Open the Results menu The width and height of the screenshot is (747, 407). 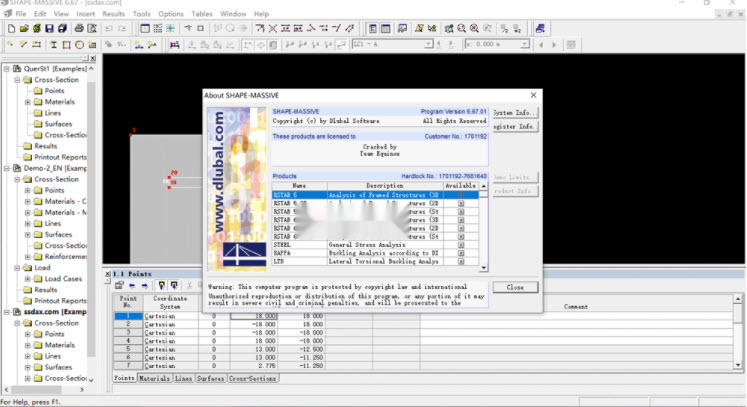point(114,14)
